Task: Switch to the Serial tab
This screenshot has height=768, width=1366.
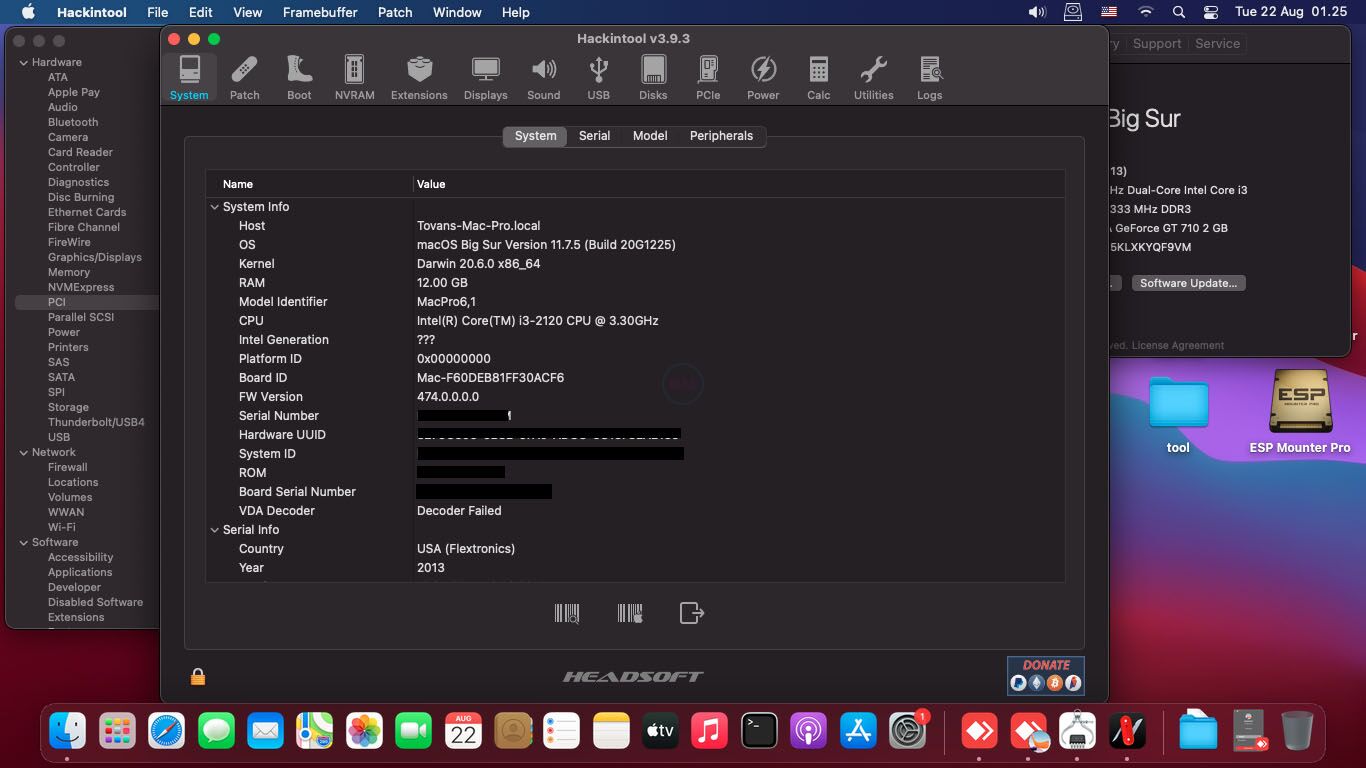Action: point(594,136)
